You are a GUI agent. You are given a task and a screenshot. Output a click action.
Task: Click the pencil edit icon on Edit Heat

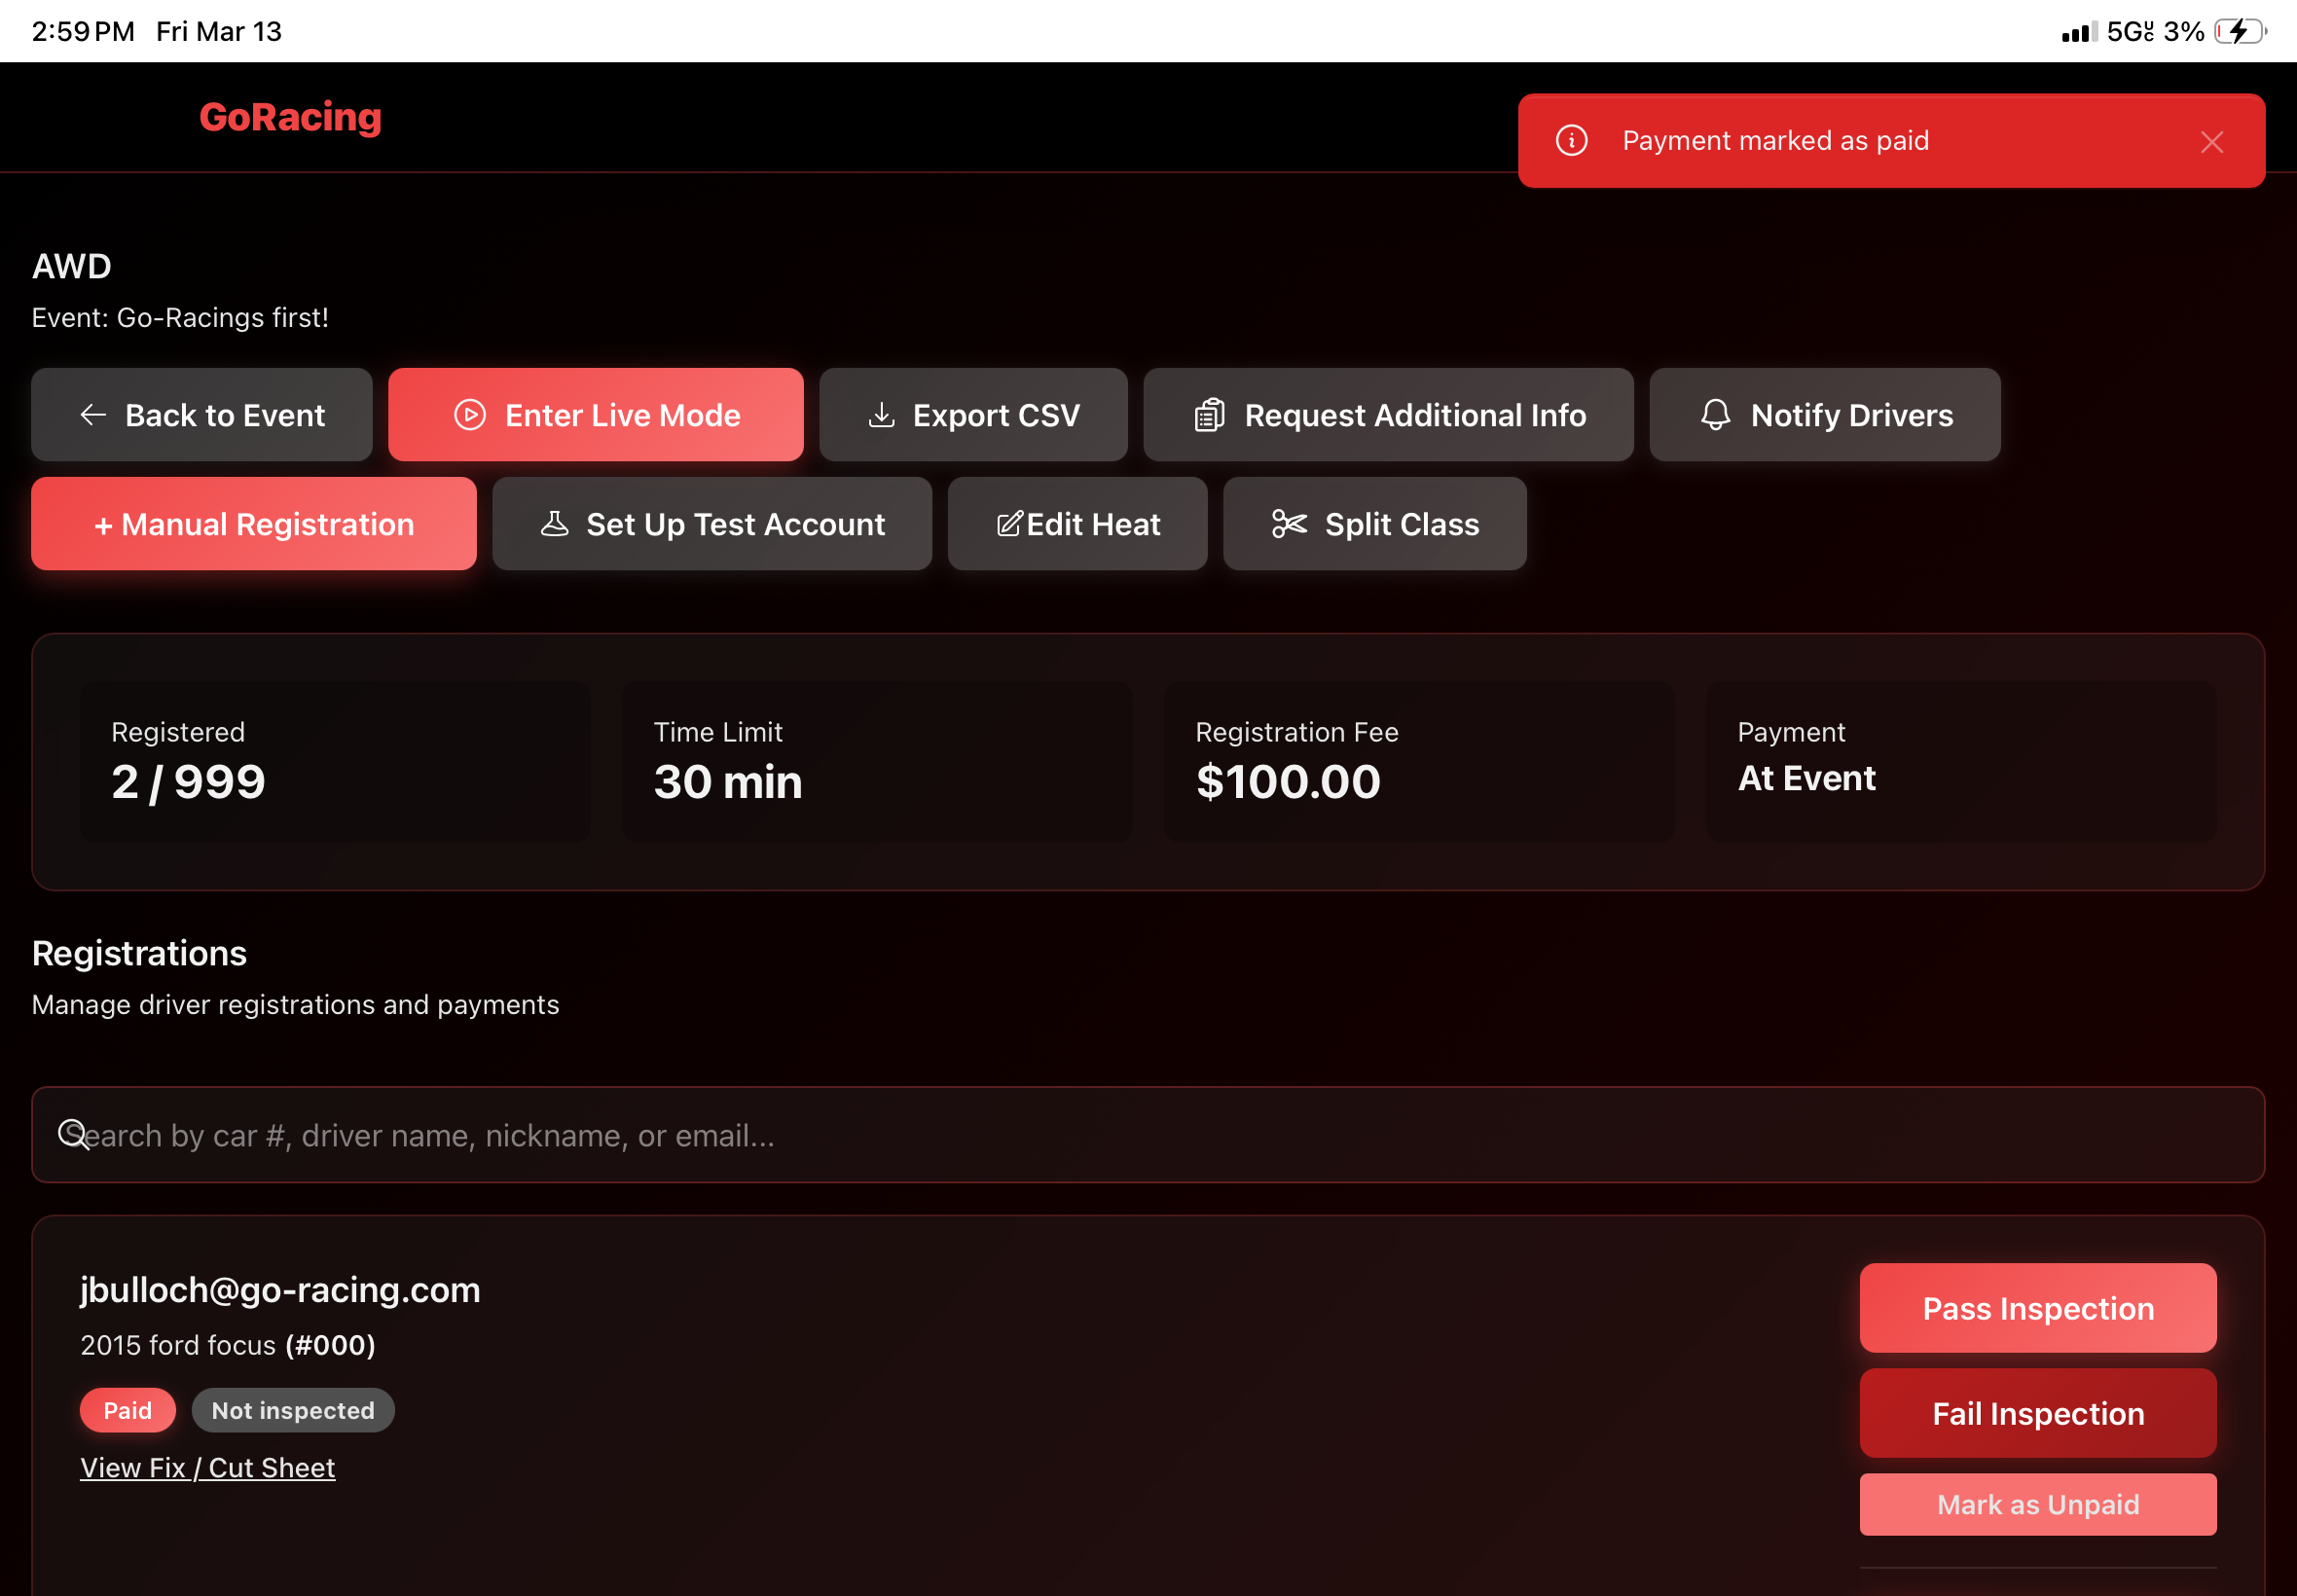coord(1009,523)
